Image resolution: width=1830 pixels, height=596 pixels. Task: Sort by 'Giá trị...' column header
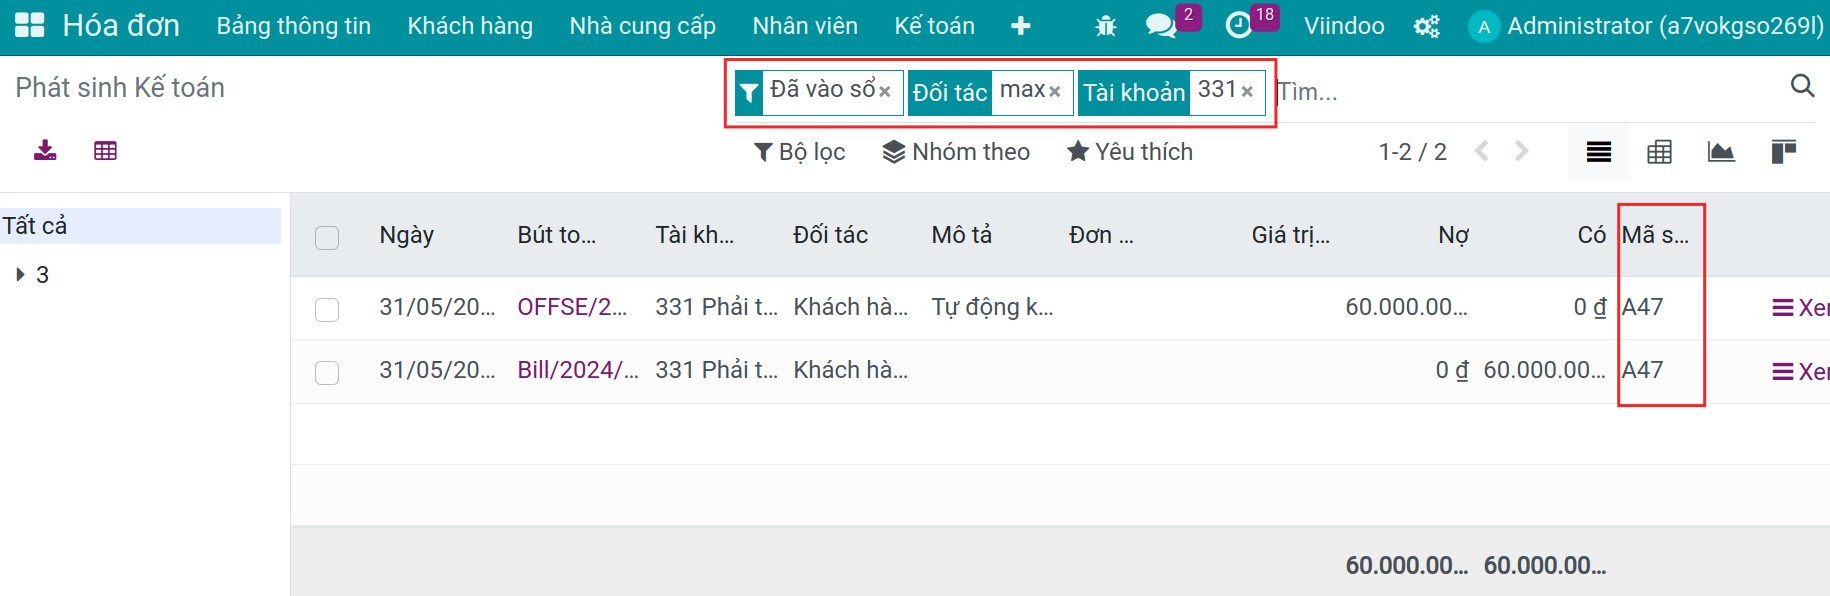(1291, 235)
